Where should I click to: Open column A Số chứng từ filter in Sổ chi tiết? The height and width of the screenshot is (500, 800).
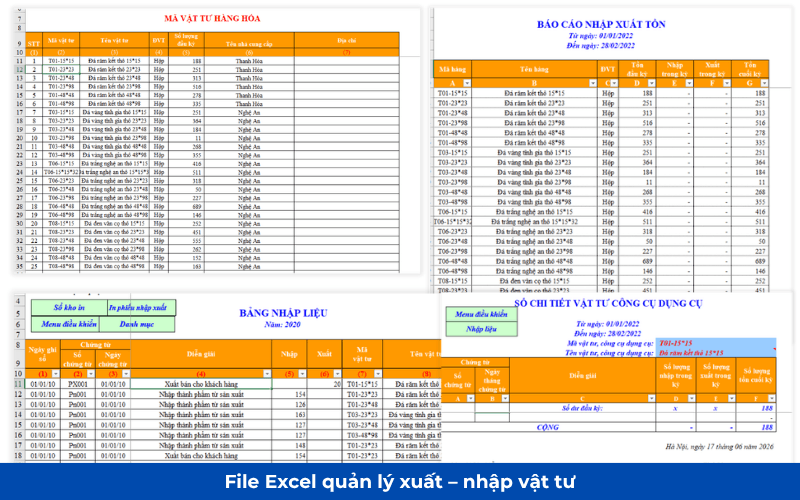[470, 398]
